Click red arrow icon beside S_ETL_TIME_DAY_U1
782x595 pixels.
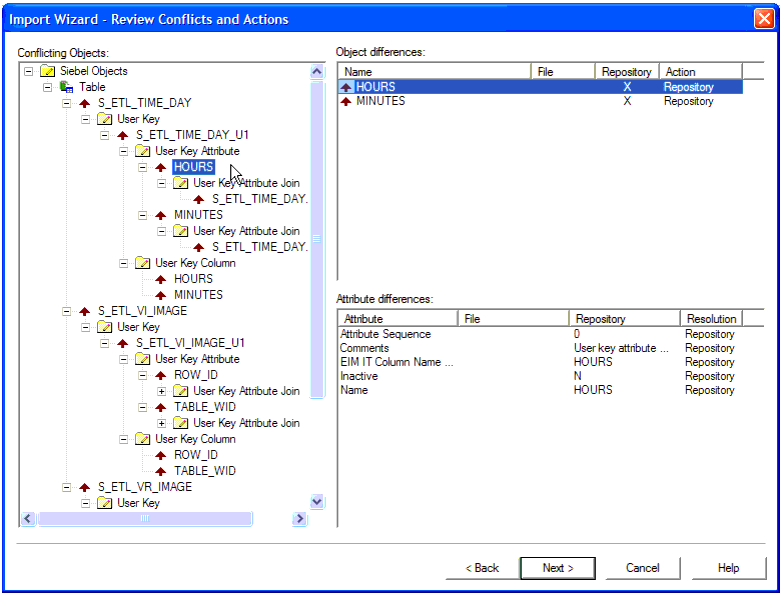pyautogui.click(x=123, y=135)
